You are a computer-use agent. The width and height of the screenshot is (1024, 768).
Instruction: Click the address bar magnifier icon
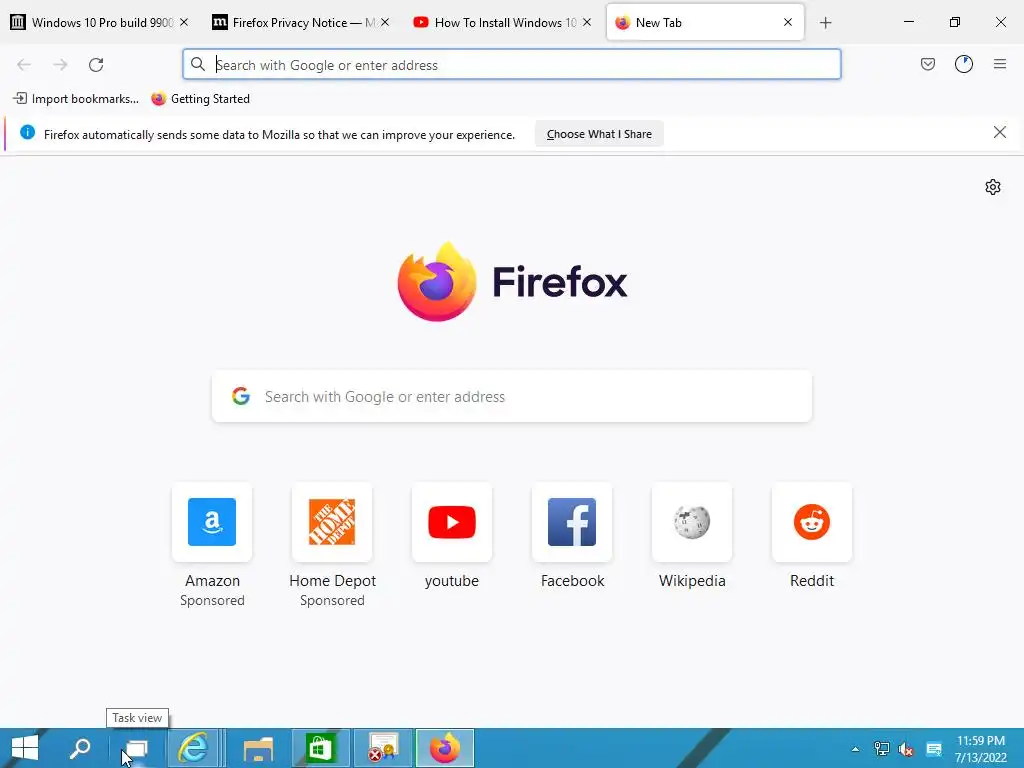tap(197, 65)
